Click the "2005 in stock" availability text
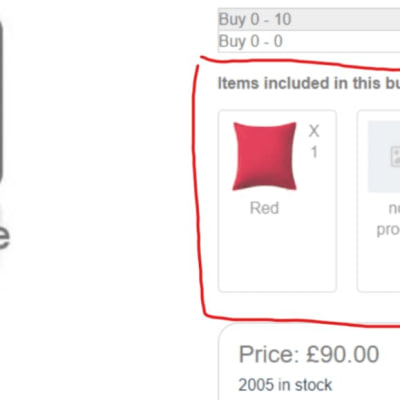The image size is (400, 400). (285, 385)
